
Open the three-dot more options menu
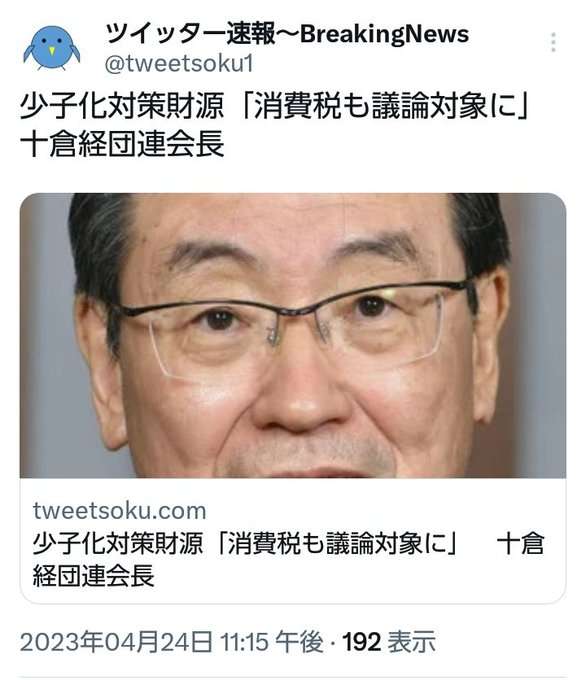point(553,42)
